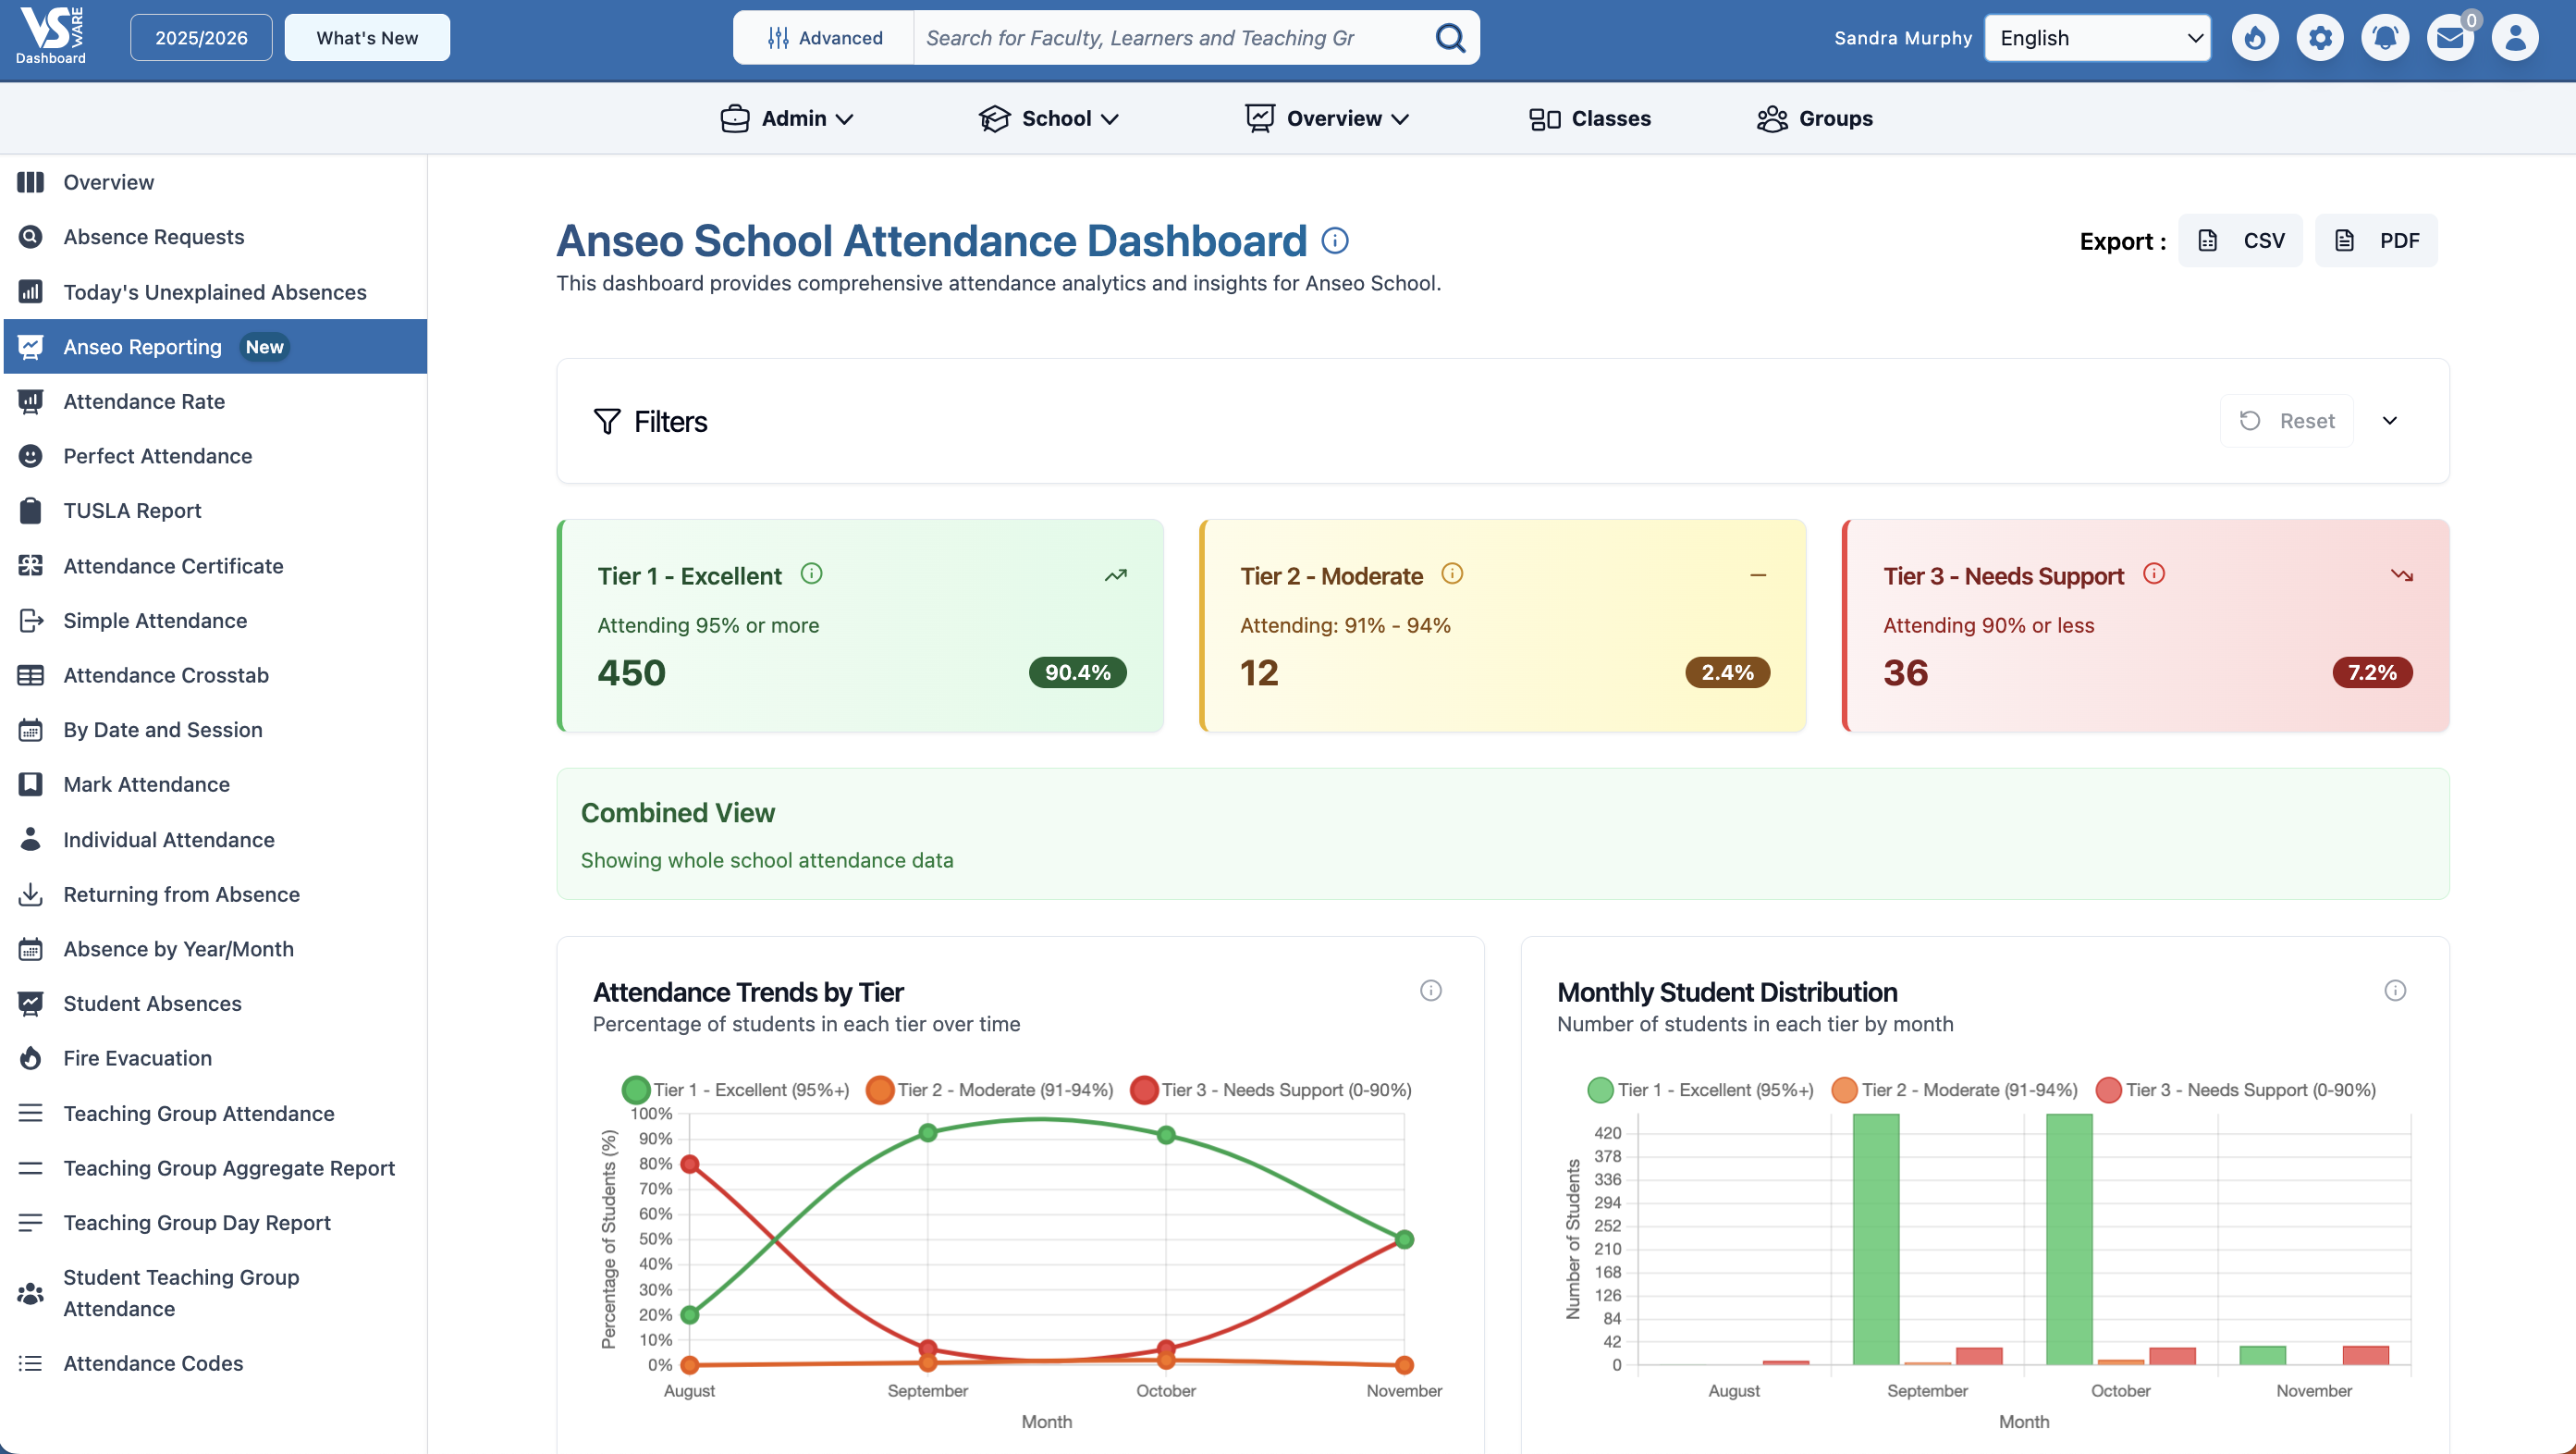
Task: Select Attendance Crosstab in sidebar
Action: 166,675
